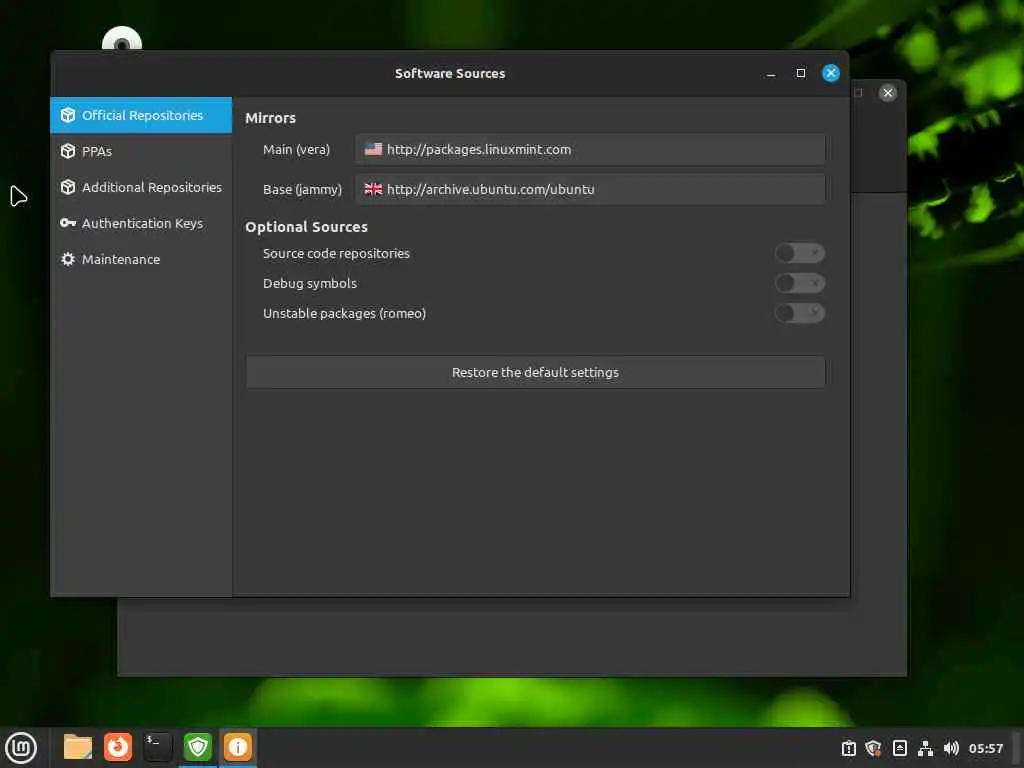Image resolution: width=1024 pixels, height=768 pixels.
Task: Click the 'Base (jammy)' label
Action: [302, 189]
